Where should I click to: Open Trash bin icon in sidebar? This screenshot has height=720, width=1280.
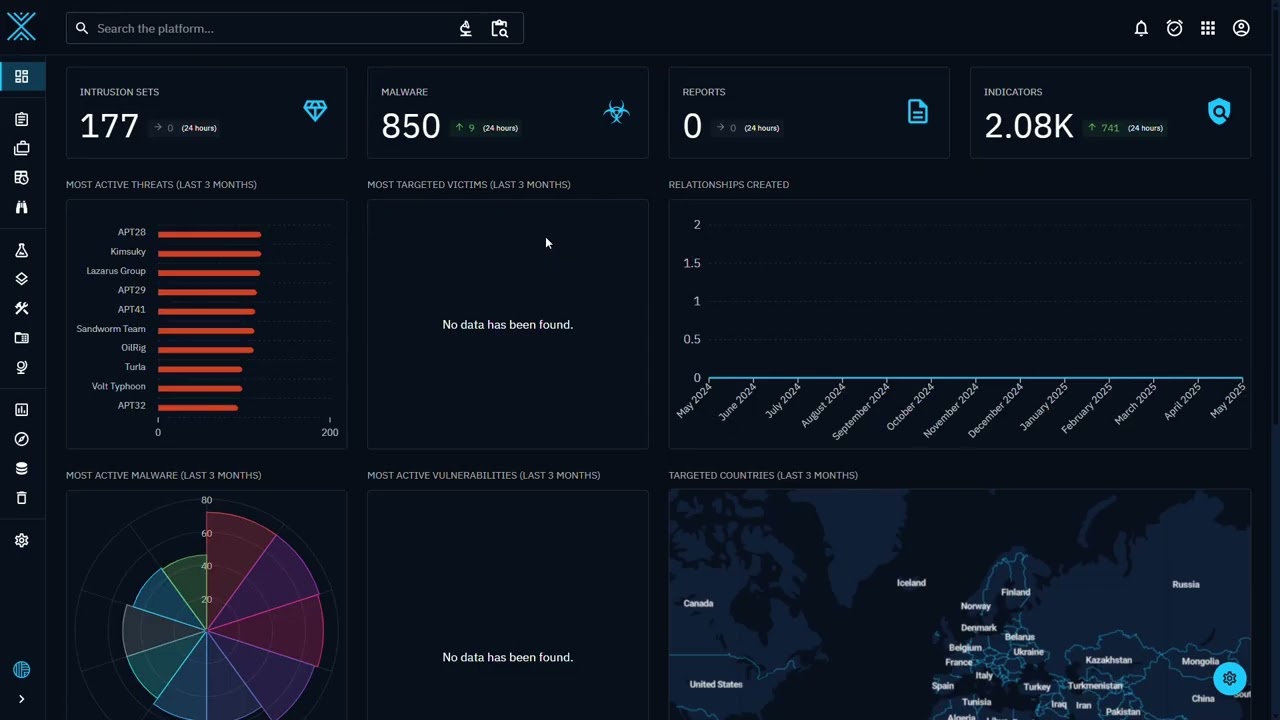21,498
